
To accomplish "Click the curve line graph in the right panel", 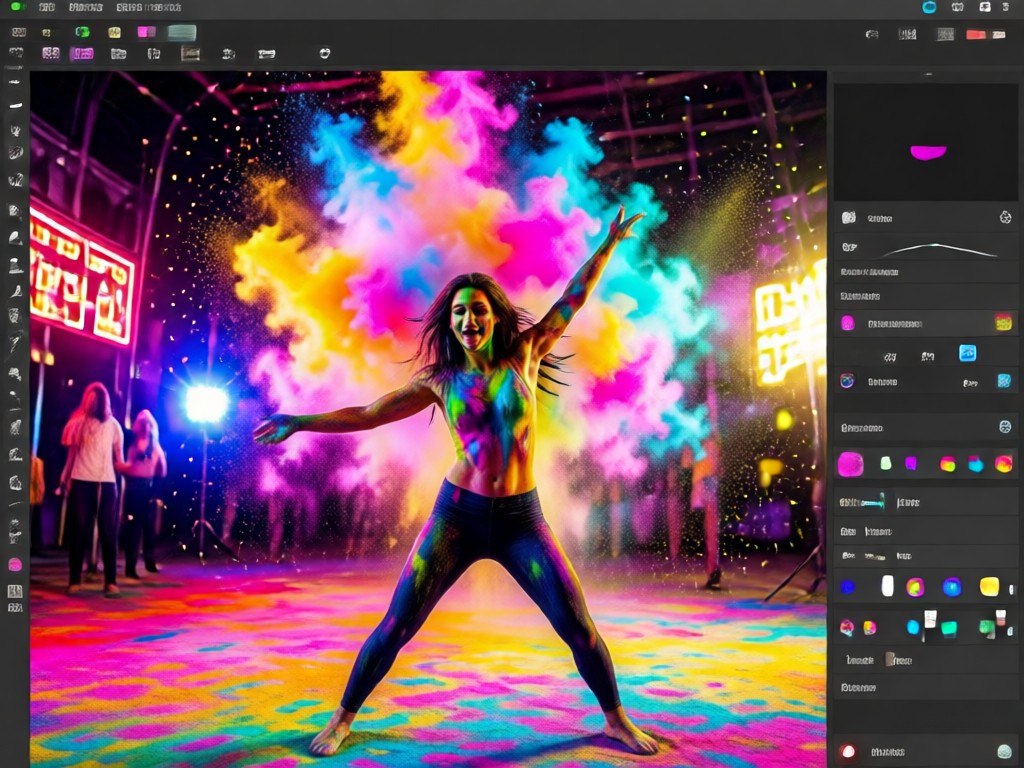I will coord(938,250).
